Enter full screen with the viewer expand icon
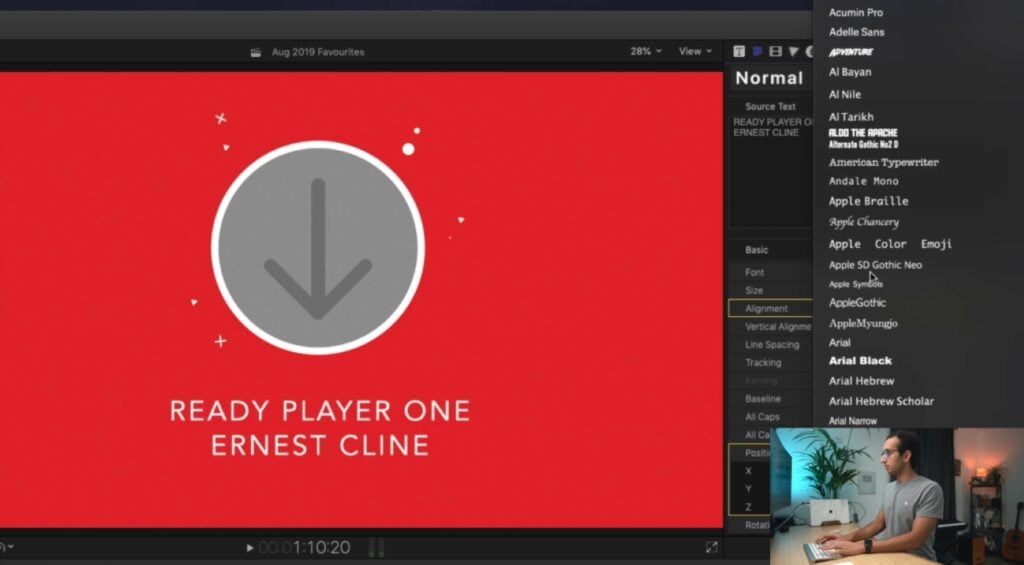This screenshot has width=1024, height=565. coord(711,547)
